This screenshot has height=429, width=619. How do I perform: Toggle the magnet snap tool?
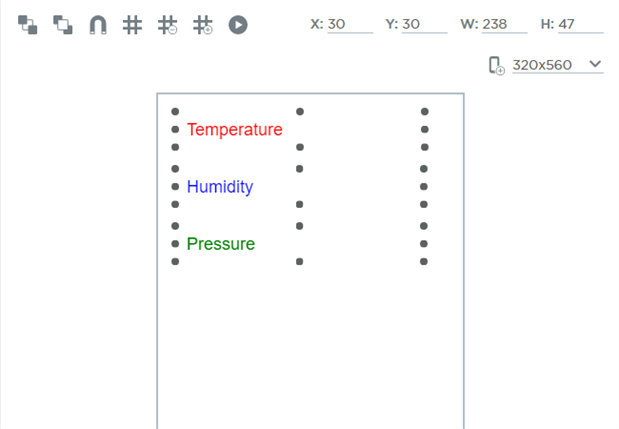click(98, 25)
